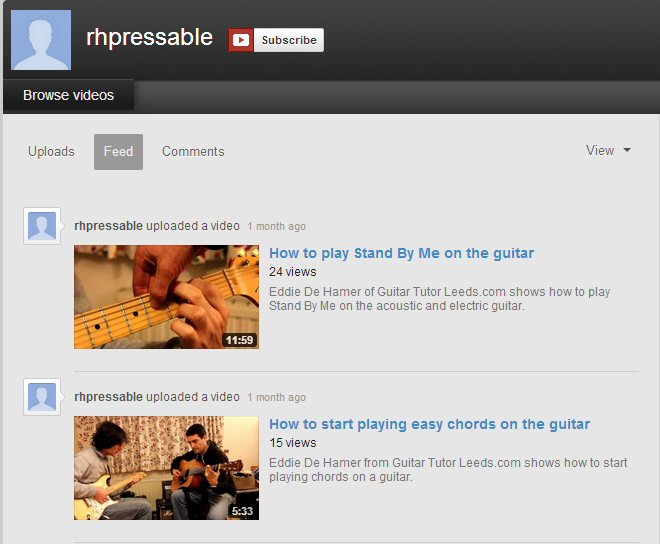This screenshot has width=660, height=544.
Task: Open the View menu label
Action: click(x=600, y=150)
